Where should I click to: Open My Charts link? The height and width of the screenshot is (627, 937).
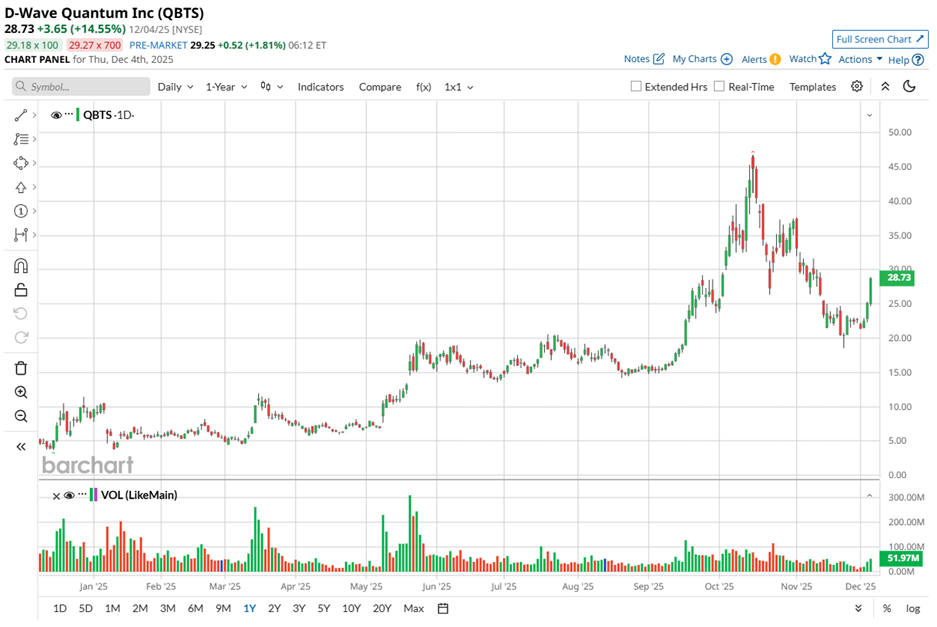point(702,59)
